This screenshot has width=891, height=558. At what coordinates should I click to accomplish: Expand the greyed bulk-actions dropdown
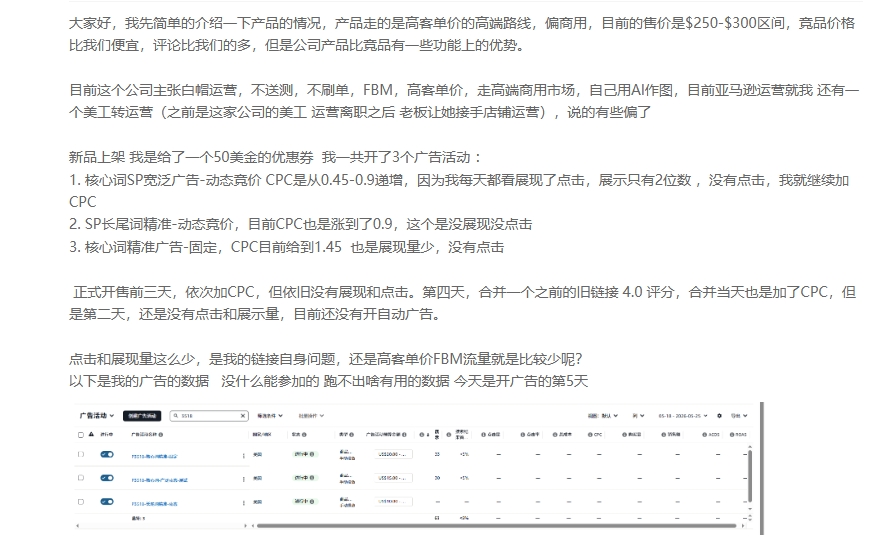click(311, 416)
